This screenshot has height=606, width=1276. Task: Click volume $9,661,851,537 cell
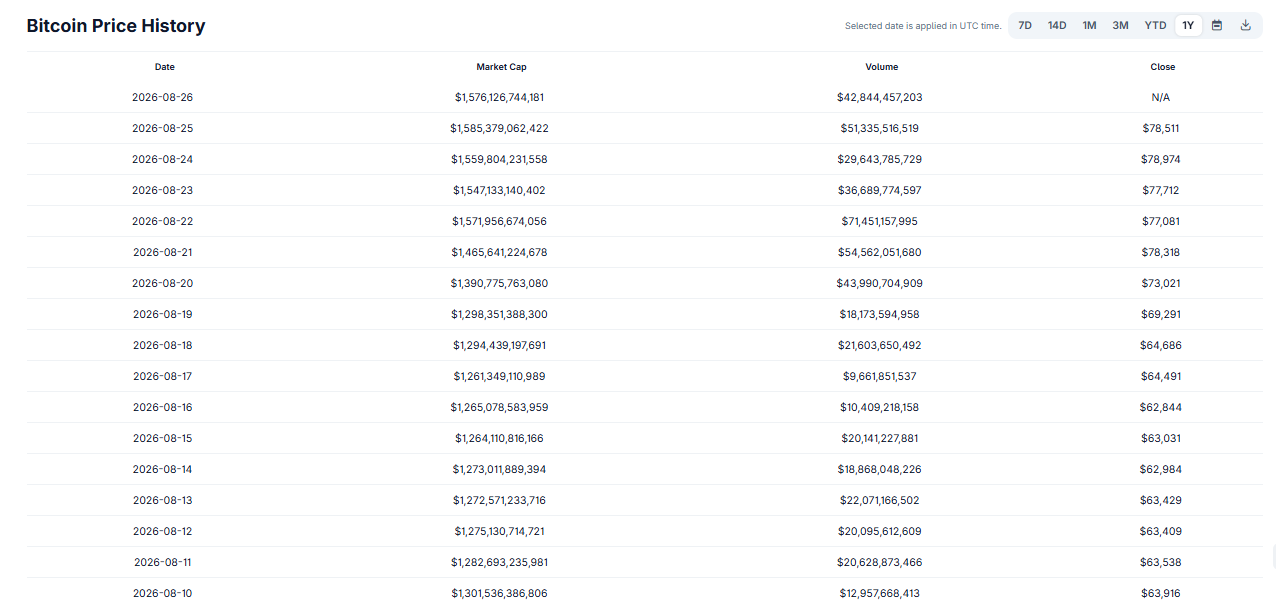(880, 376)
